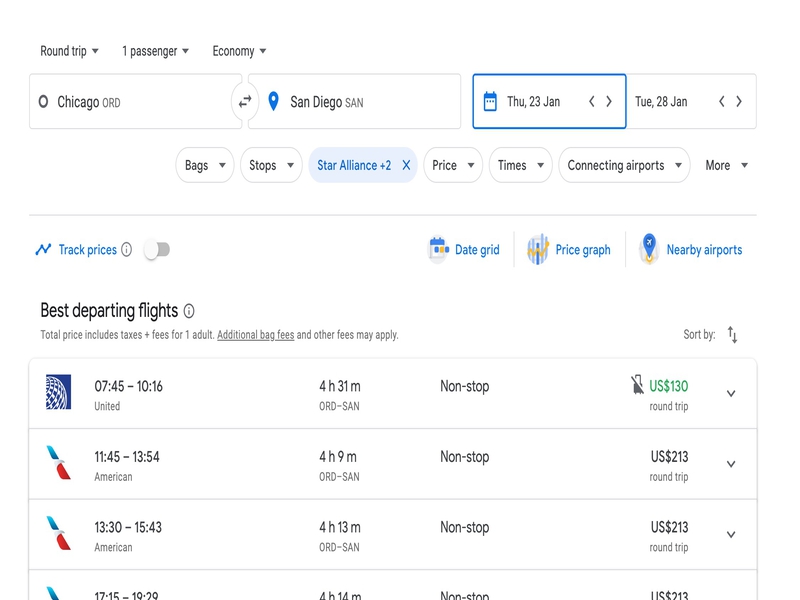Click the Date grid calendar icon
This screenshot has width=800, height=600.
coord(438,249)
